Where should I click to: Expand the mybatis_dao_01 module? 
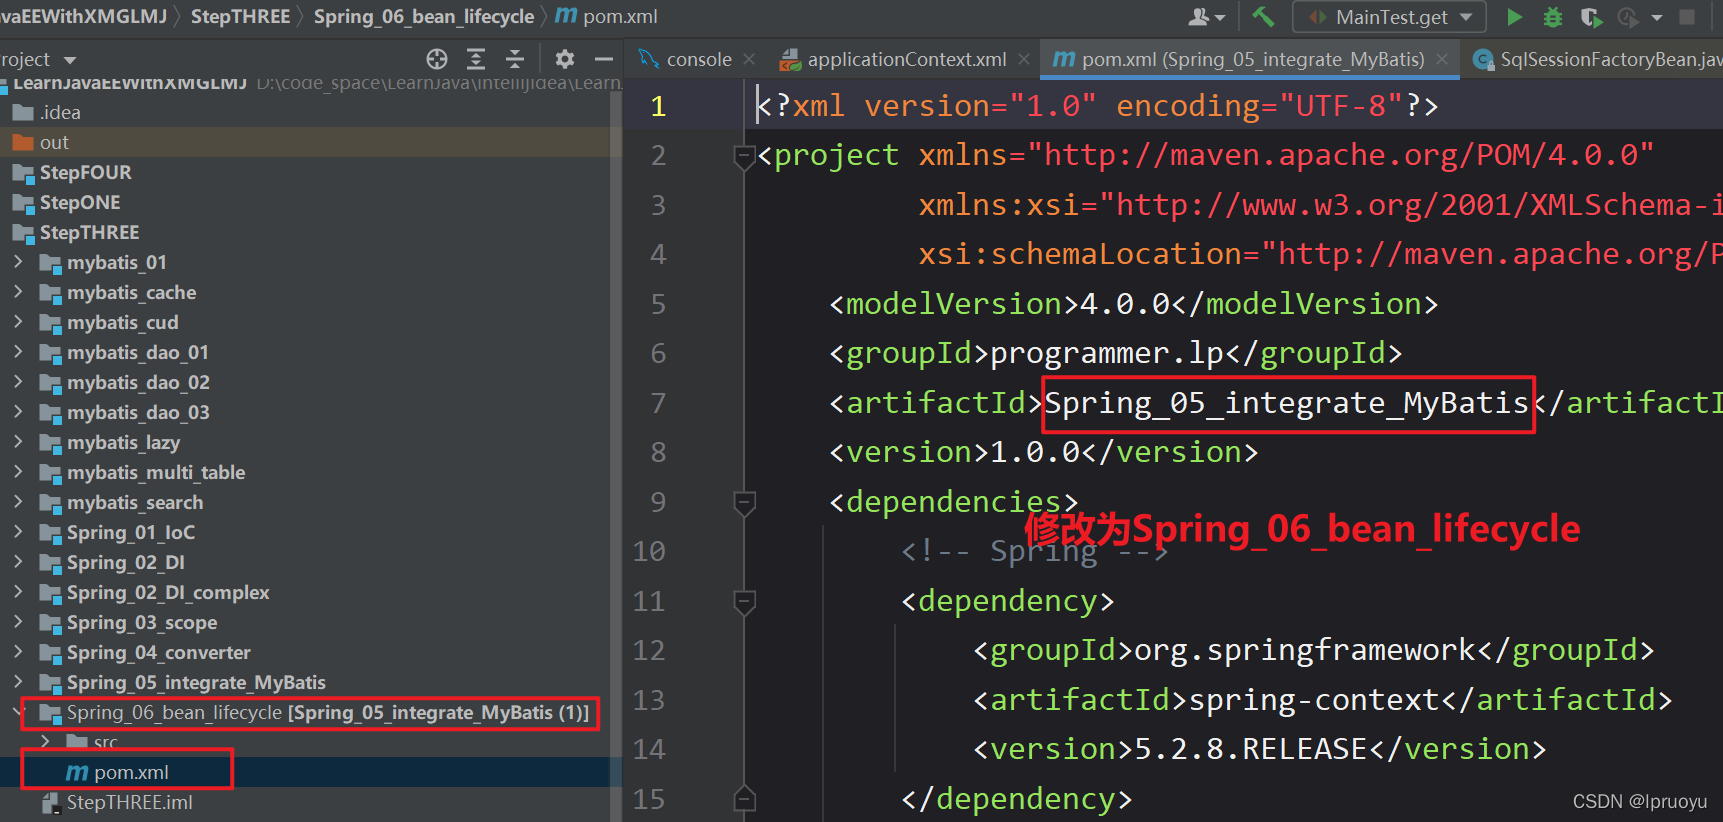coord(18,352)
